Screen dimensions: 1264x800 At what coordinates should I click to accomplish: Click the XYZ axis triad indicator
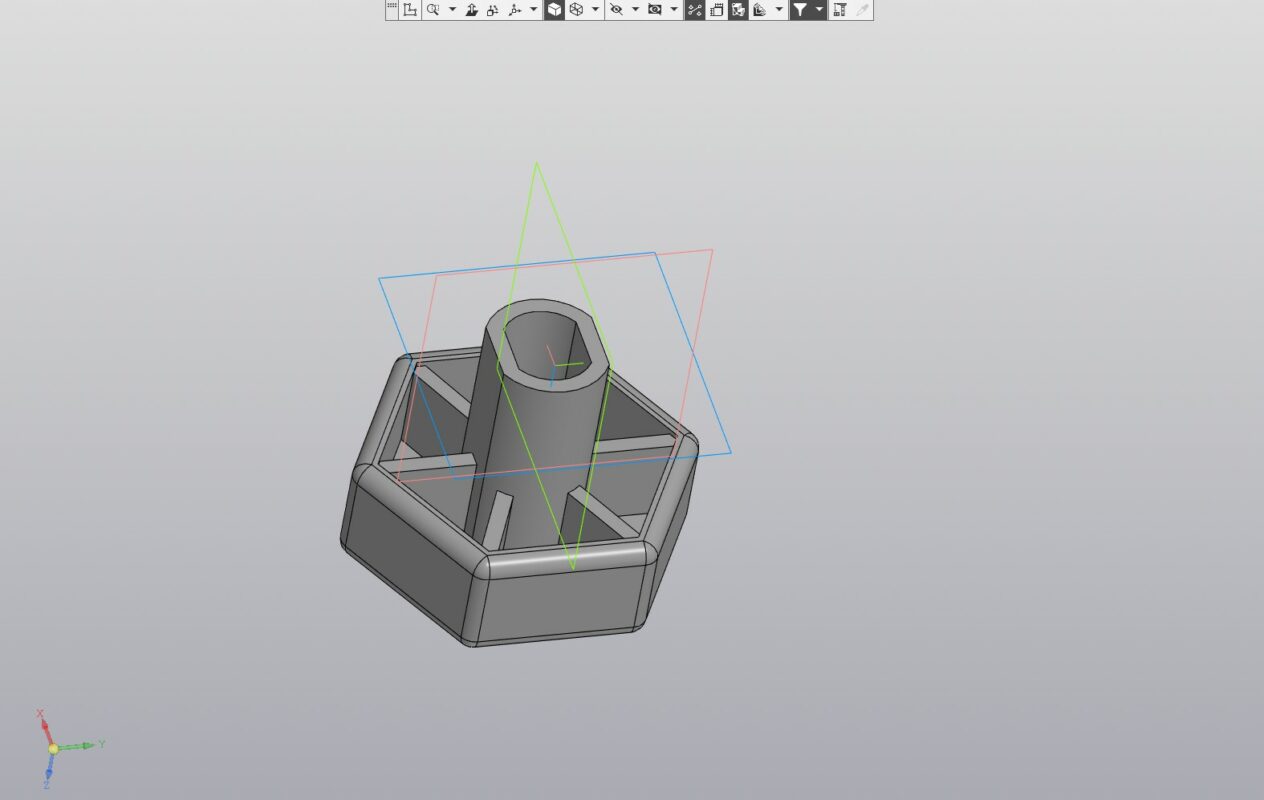(x=54, y=748)
